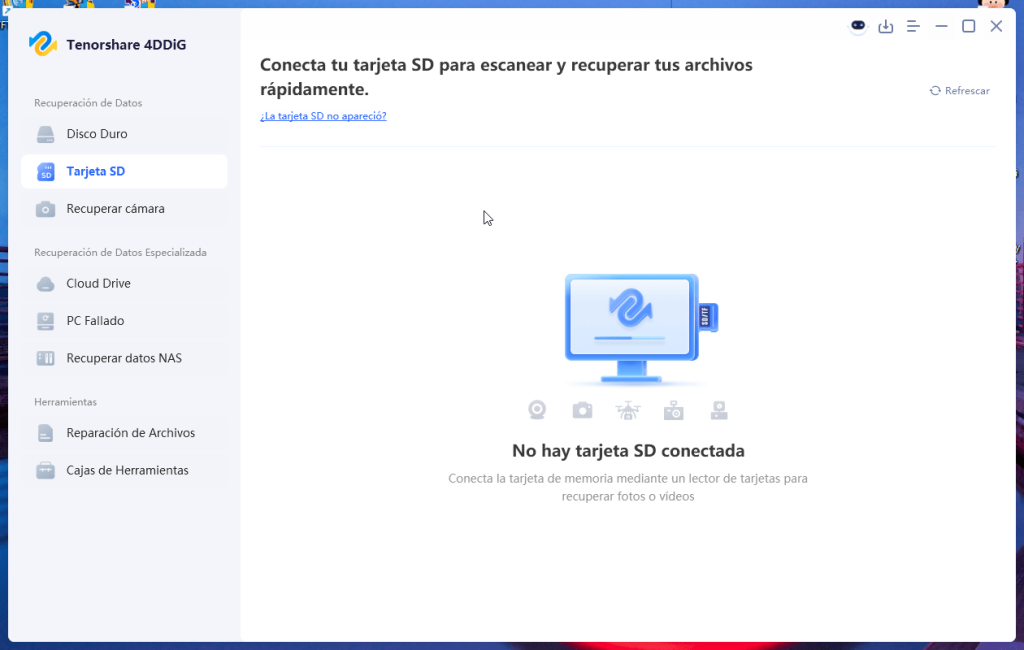Open '¿La tarjeta SD no apareció?' link
The height and width of the screenshot is (650, 1024).
click(x=323, y=116)
